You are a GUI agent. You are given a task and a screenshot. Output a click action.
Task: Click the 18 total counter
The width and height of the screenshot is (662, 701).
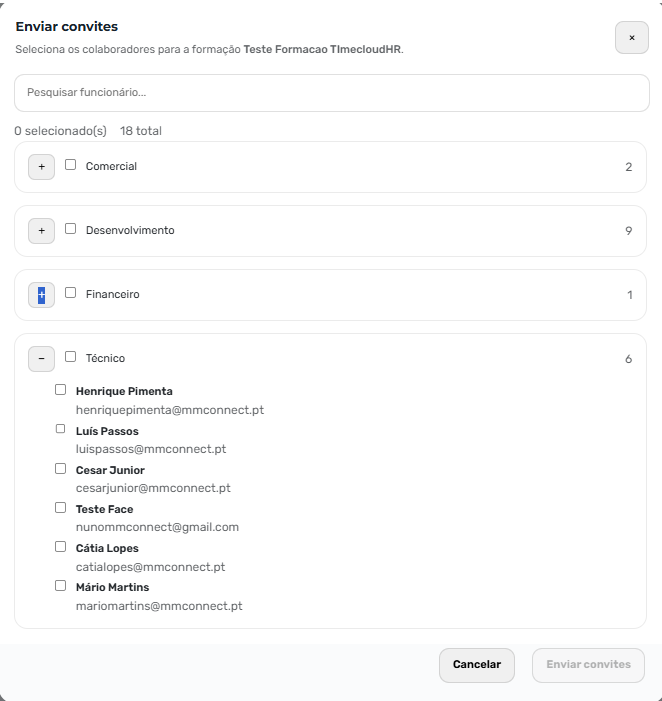click(x=141, y=131)
